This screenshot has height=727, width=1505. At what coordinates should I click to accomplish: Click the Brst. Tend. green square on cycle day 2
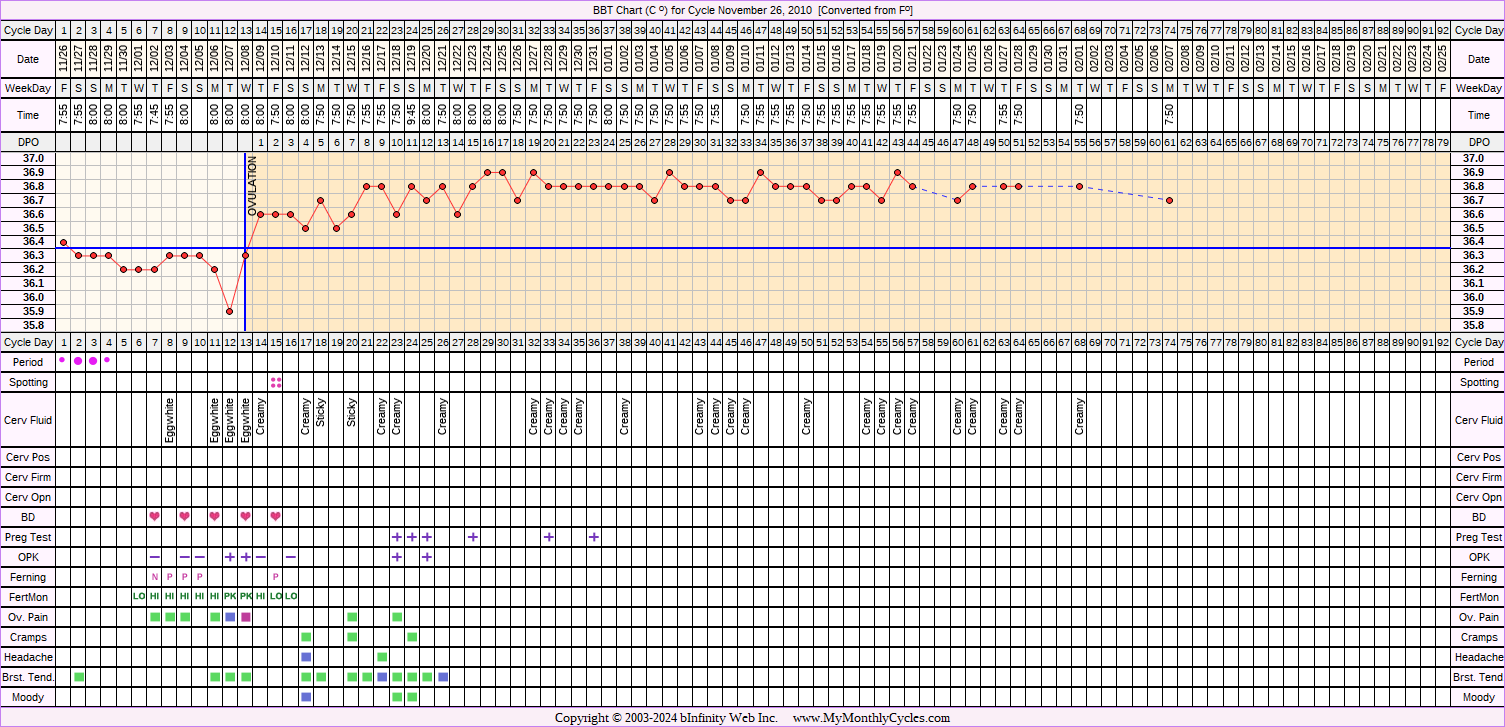[x=79, y=677]
